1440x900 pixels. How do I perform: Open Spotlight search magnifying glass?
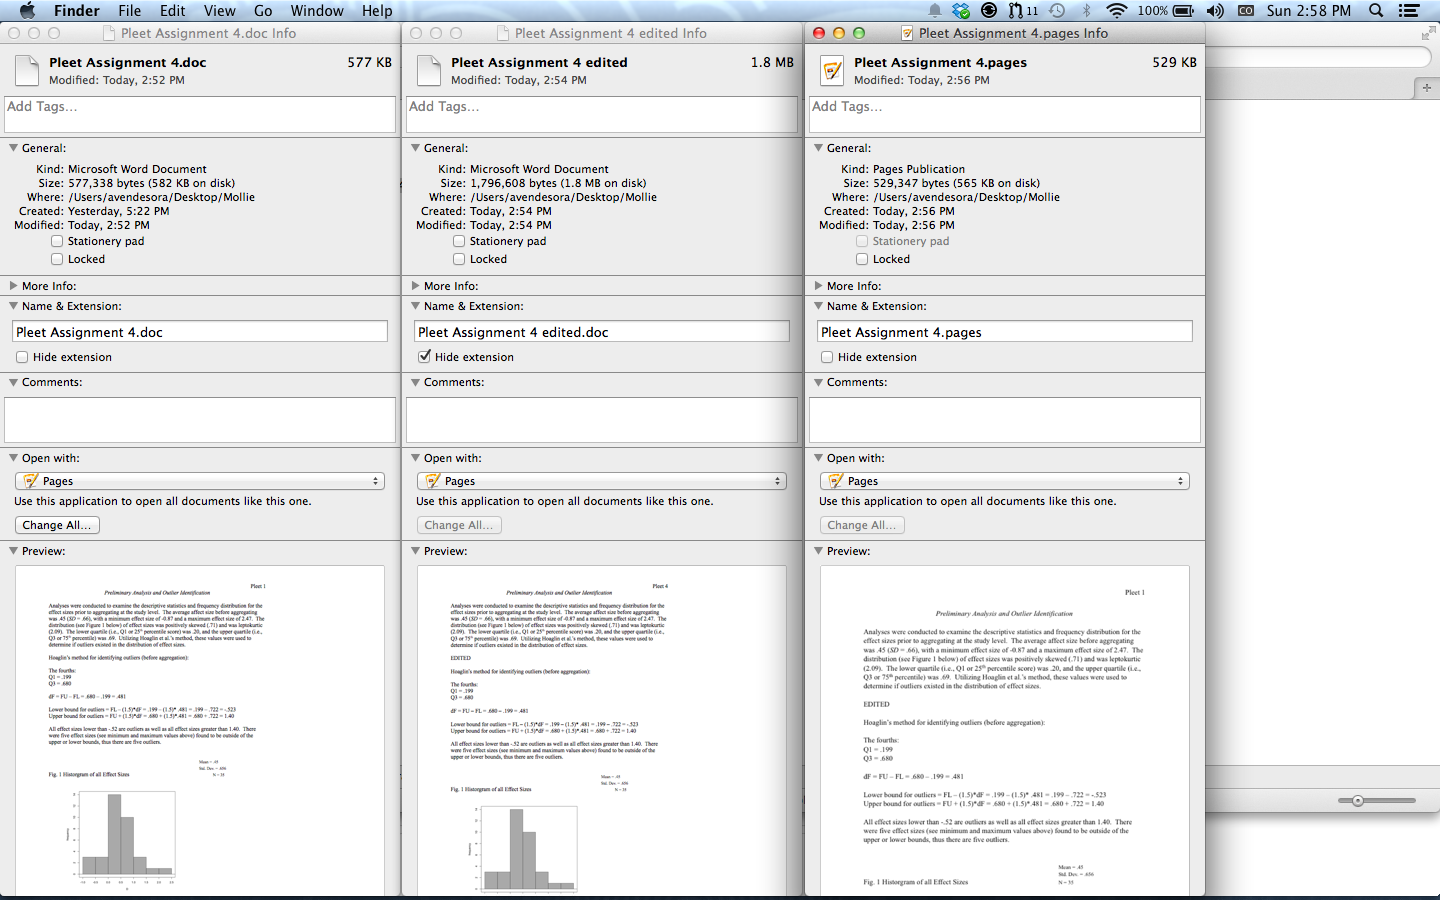coord(1376,11)
